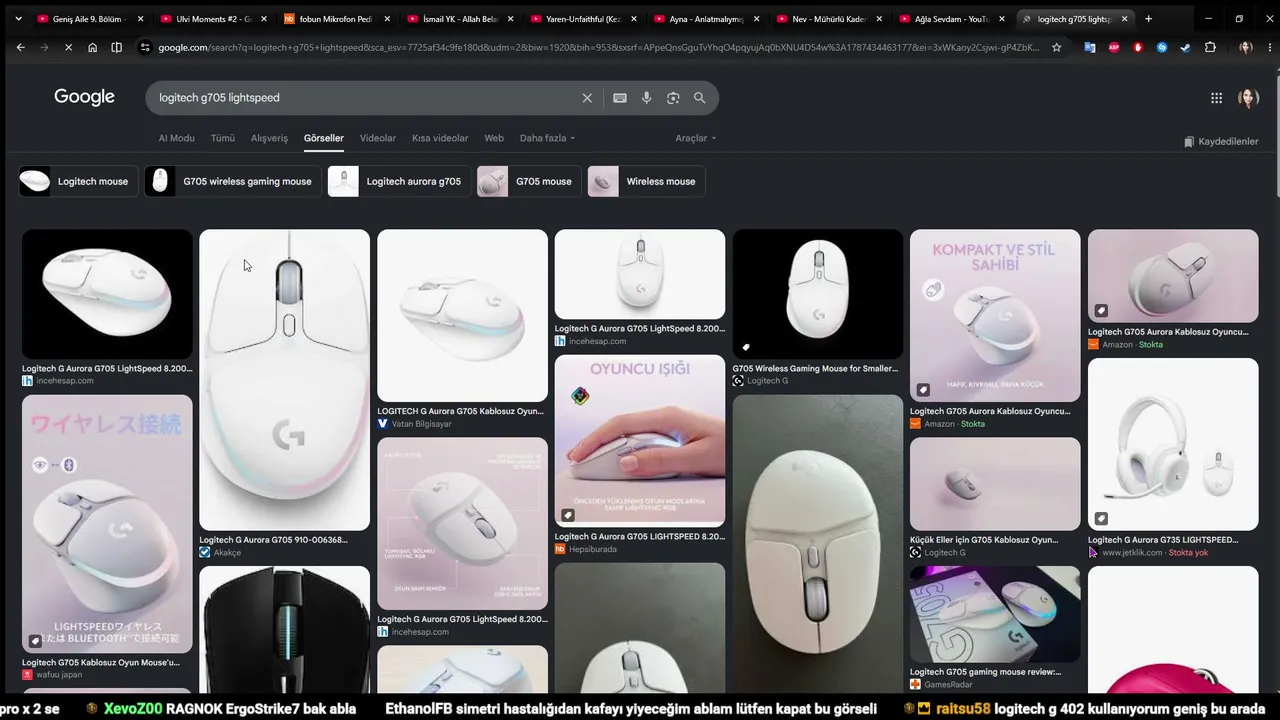Open the wafuu japan G705 image
This screenshot has width=1280, height=720.
(107, 524)
